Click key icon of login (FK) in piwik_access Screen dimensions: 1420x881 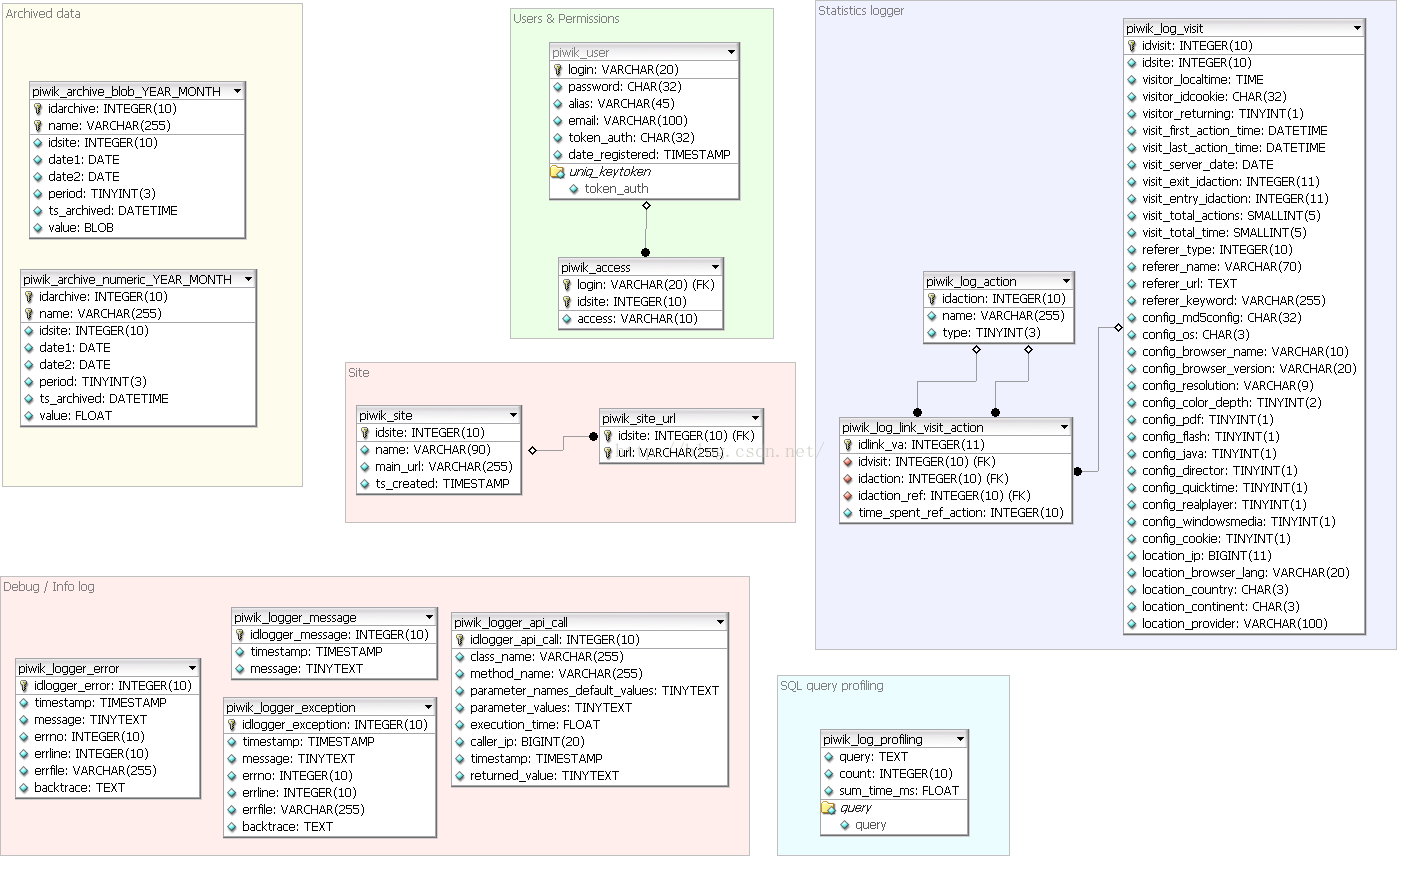click(x=567, y=285)
